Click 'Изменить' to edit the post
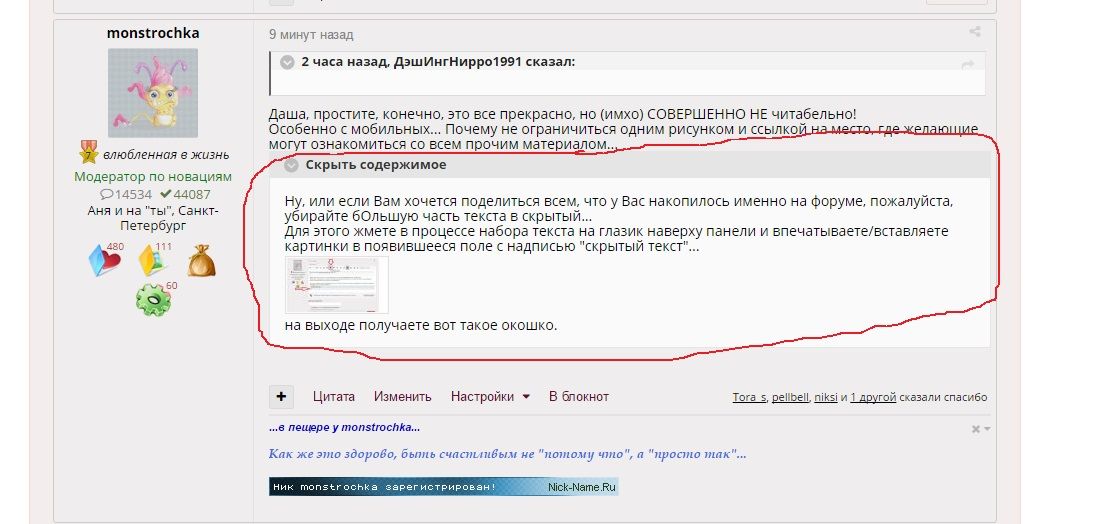This screenshot has width=1095, height=524. tap(402, 396)
